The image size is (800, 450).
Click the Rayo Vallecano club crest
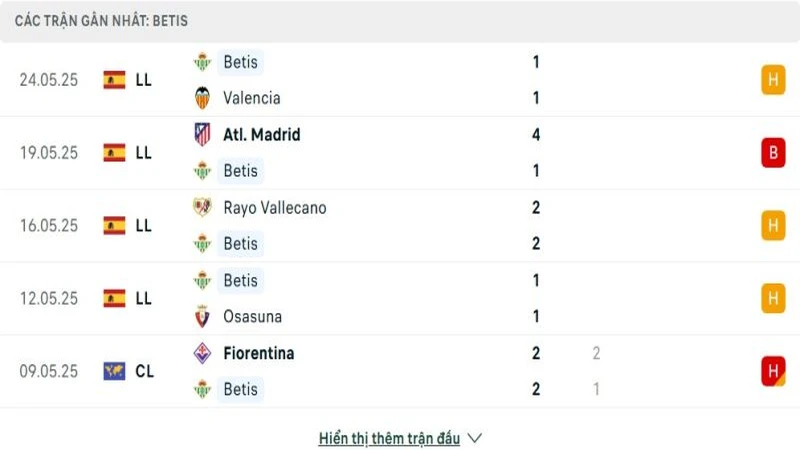tap(202, 207)
